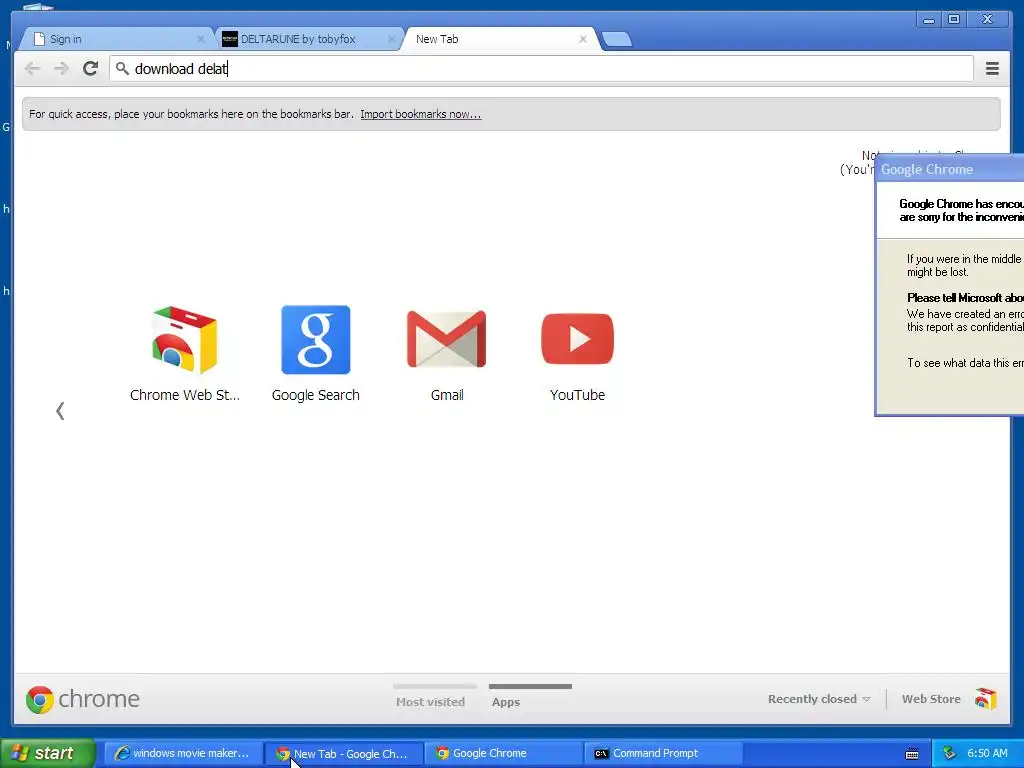Launch the Google Search app
This screenshot has height=768, width=1024.
pos(315,340)
